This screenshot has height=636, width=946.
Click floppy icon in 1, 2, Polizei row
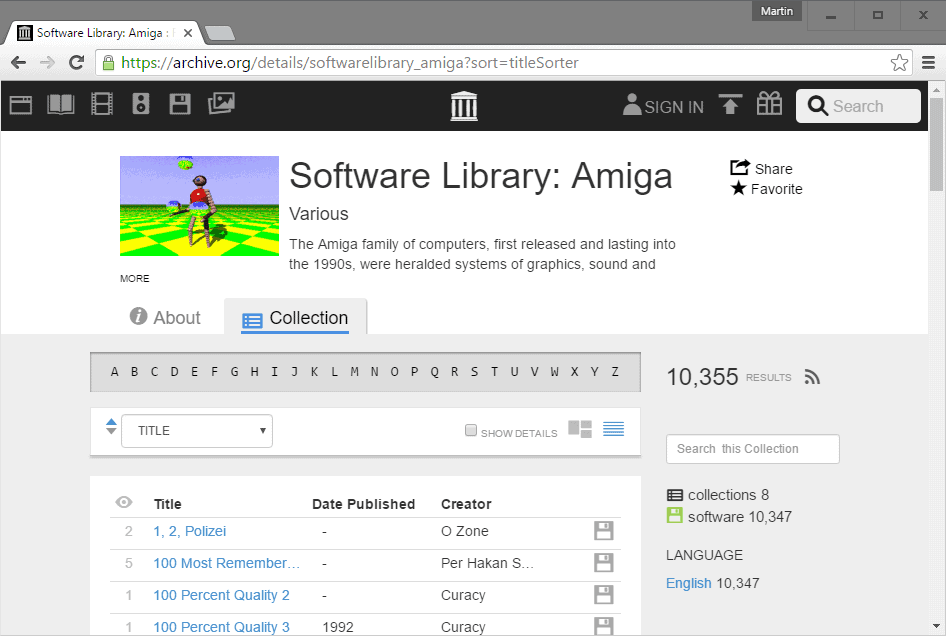pyautogui.click(x=603, y=531)
